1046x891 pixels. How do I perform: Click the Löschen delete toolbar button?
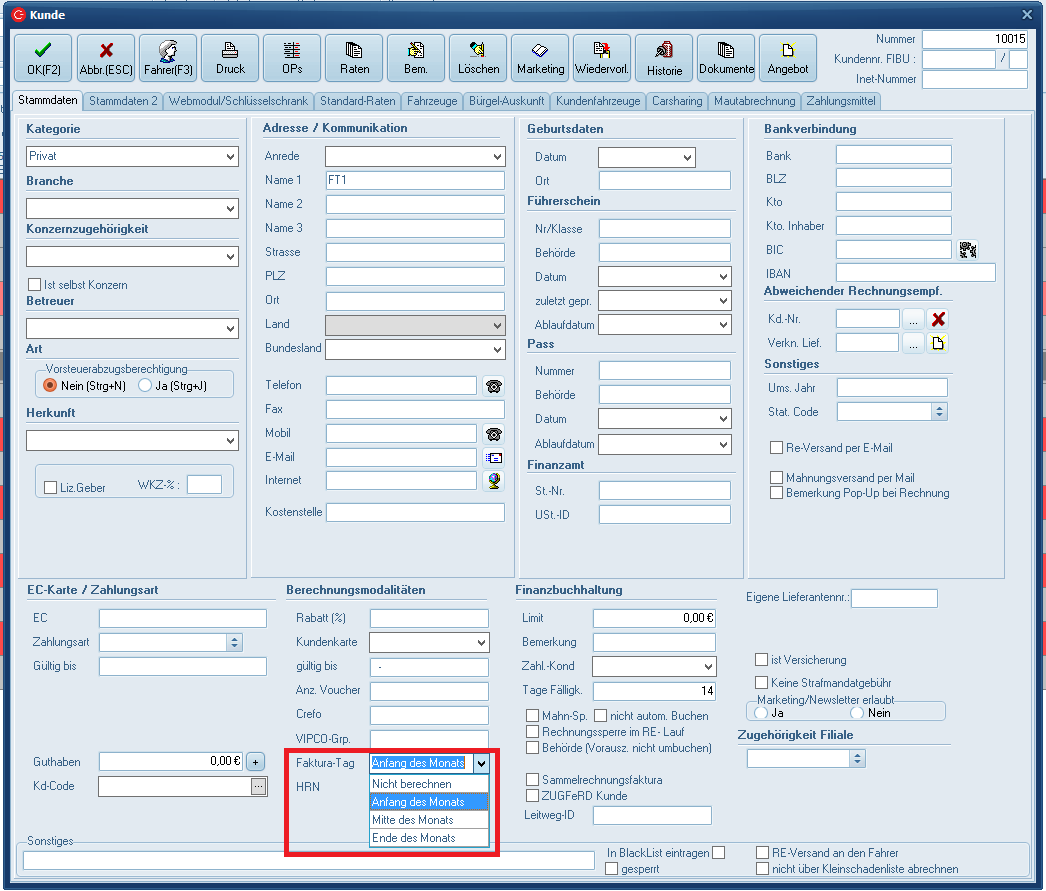478,58
